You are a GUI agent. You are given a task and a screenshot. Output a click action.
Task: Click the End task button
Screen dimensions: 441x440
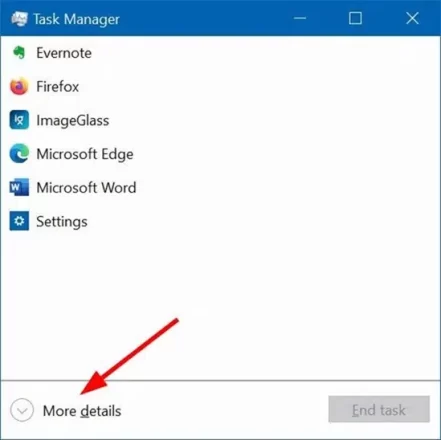(379, 409)
